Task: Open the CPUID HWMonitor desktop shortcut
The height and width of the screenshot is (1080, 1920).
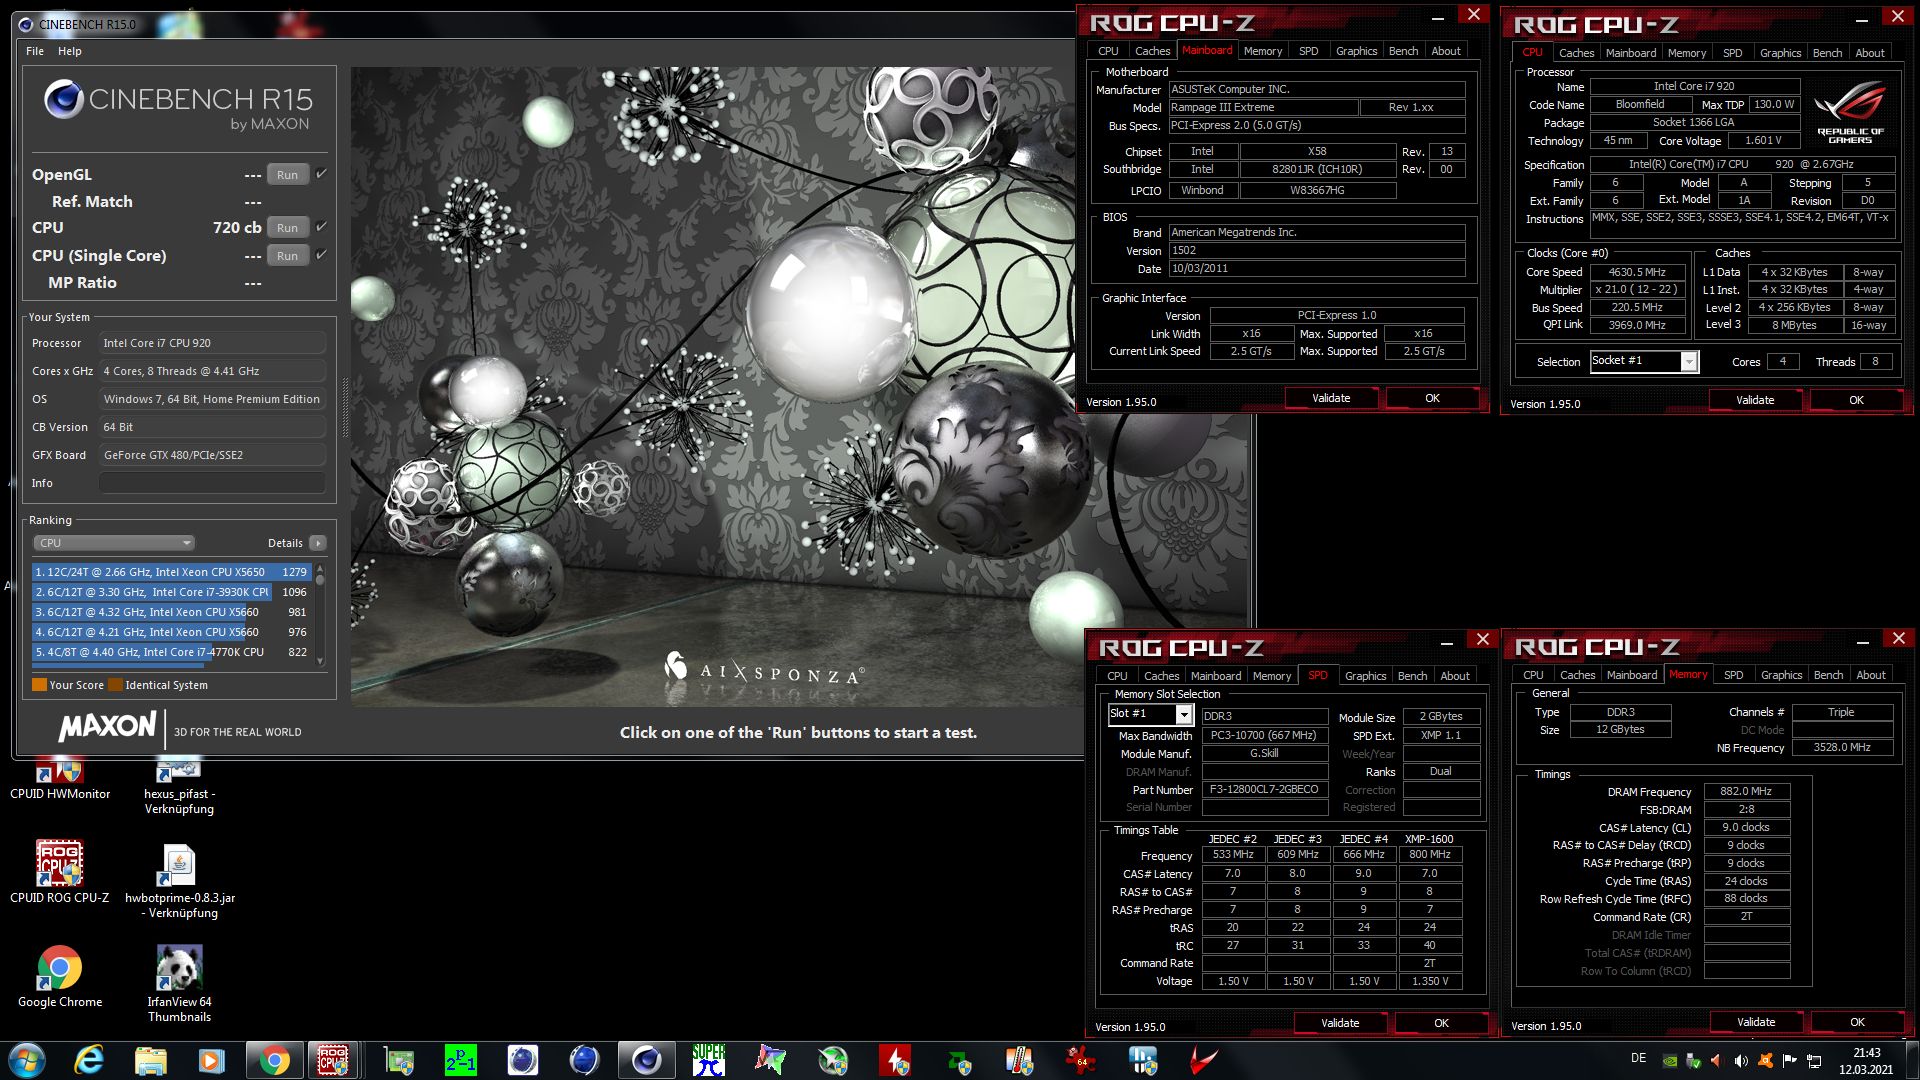Action: pyautogui.click(x=60, y=780)
